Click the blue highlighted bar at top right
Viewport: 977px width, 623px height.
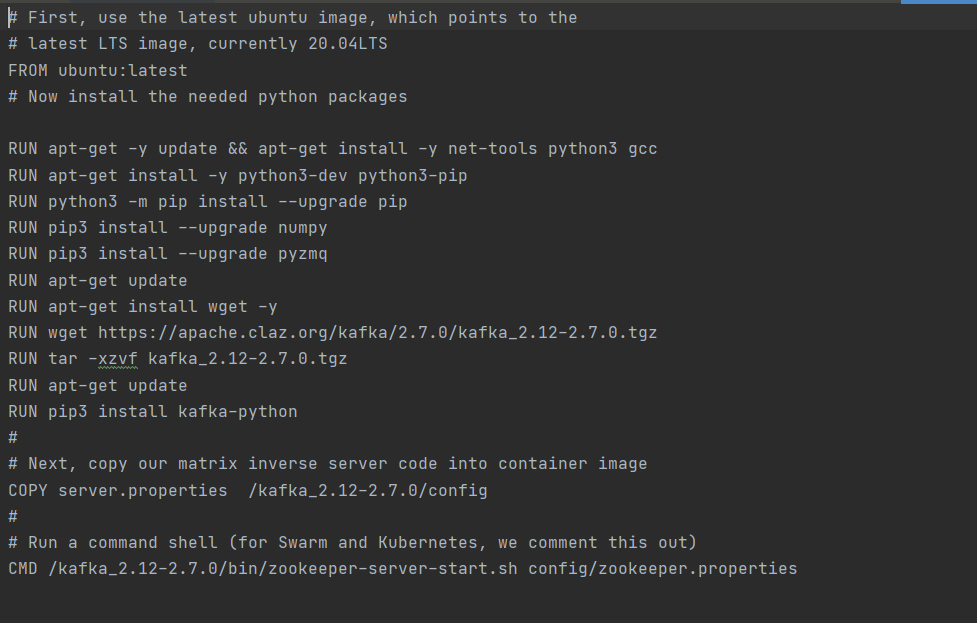coord(938,2)
